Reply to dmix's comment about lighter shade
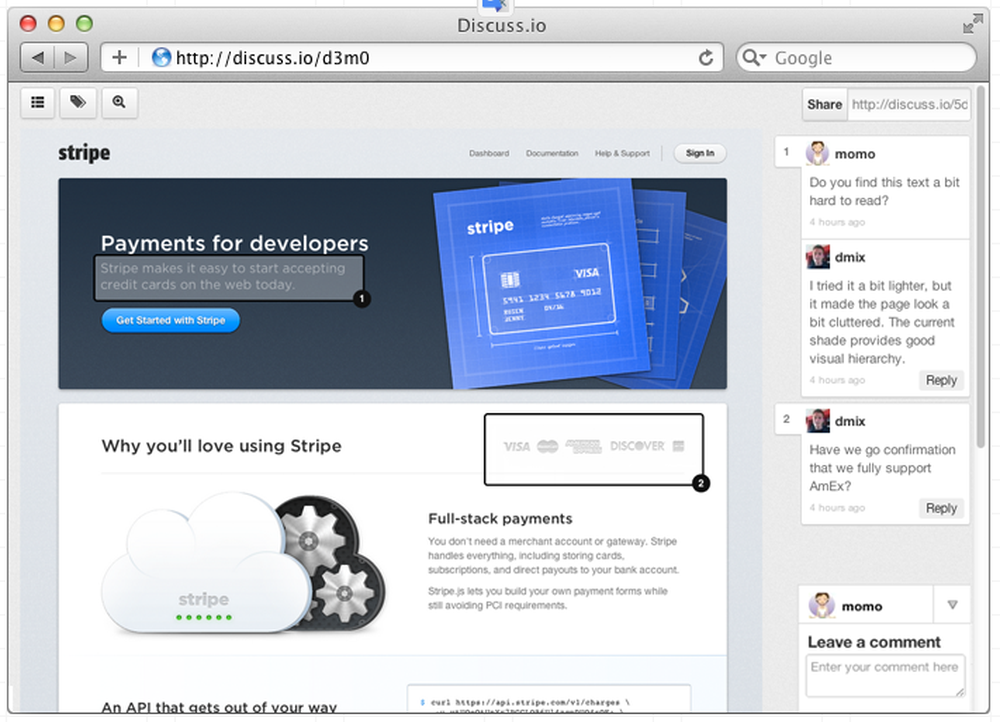Viewport: 1000px width, 722px height. click(941, 380)
